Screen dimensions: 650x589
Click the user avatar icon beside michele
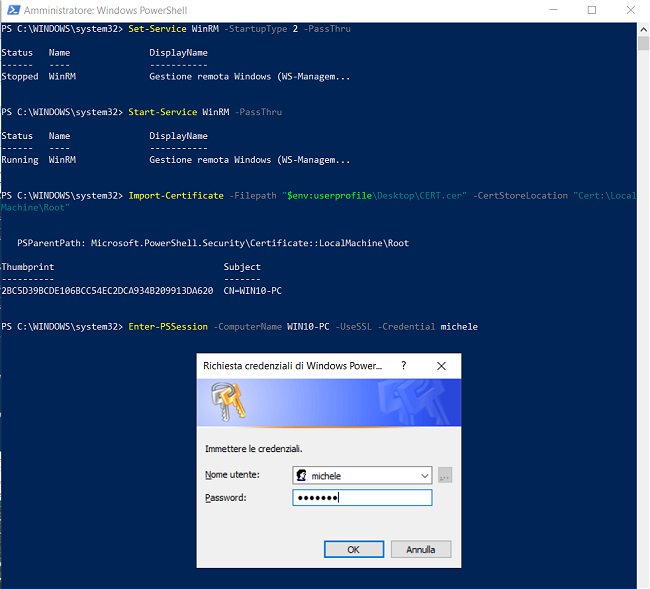tap(301, 476)
